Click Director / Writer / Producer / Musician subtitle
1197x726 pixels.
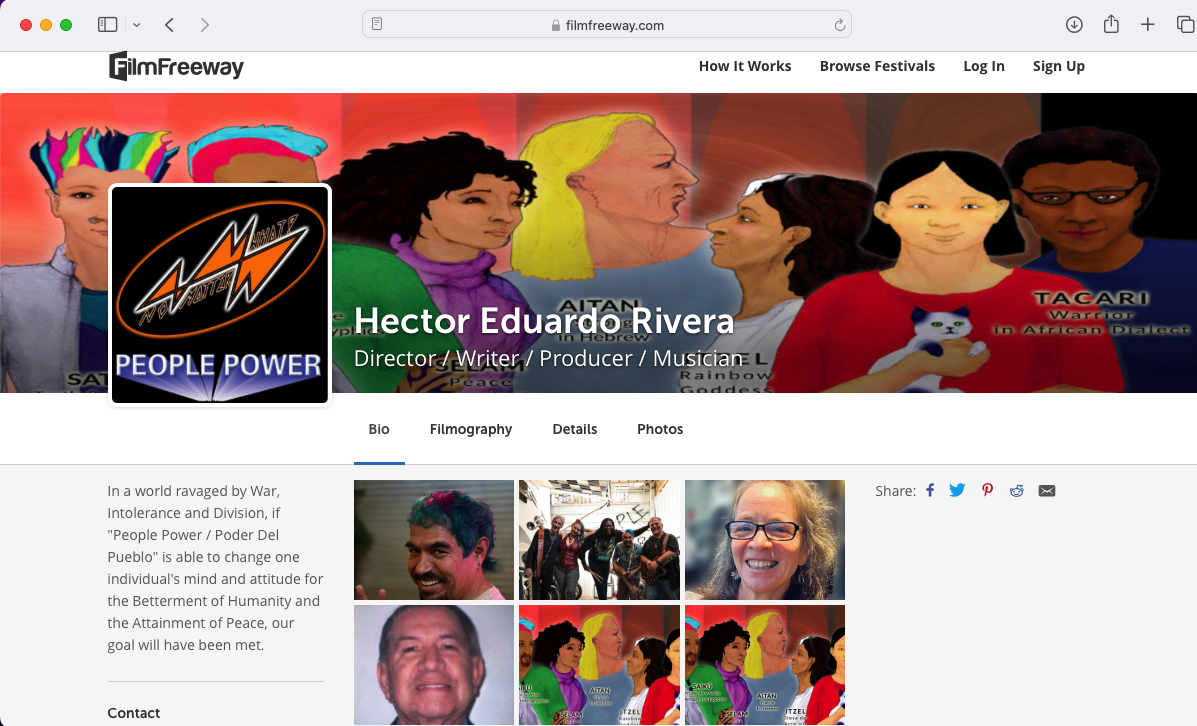pos(548,359)
